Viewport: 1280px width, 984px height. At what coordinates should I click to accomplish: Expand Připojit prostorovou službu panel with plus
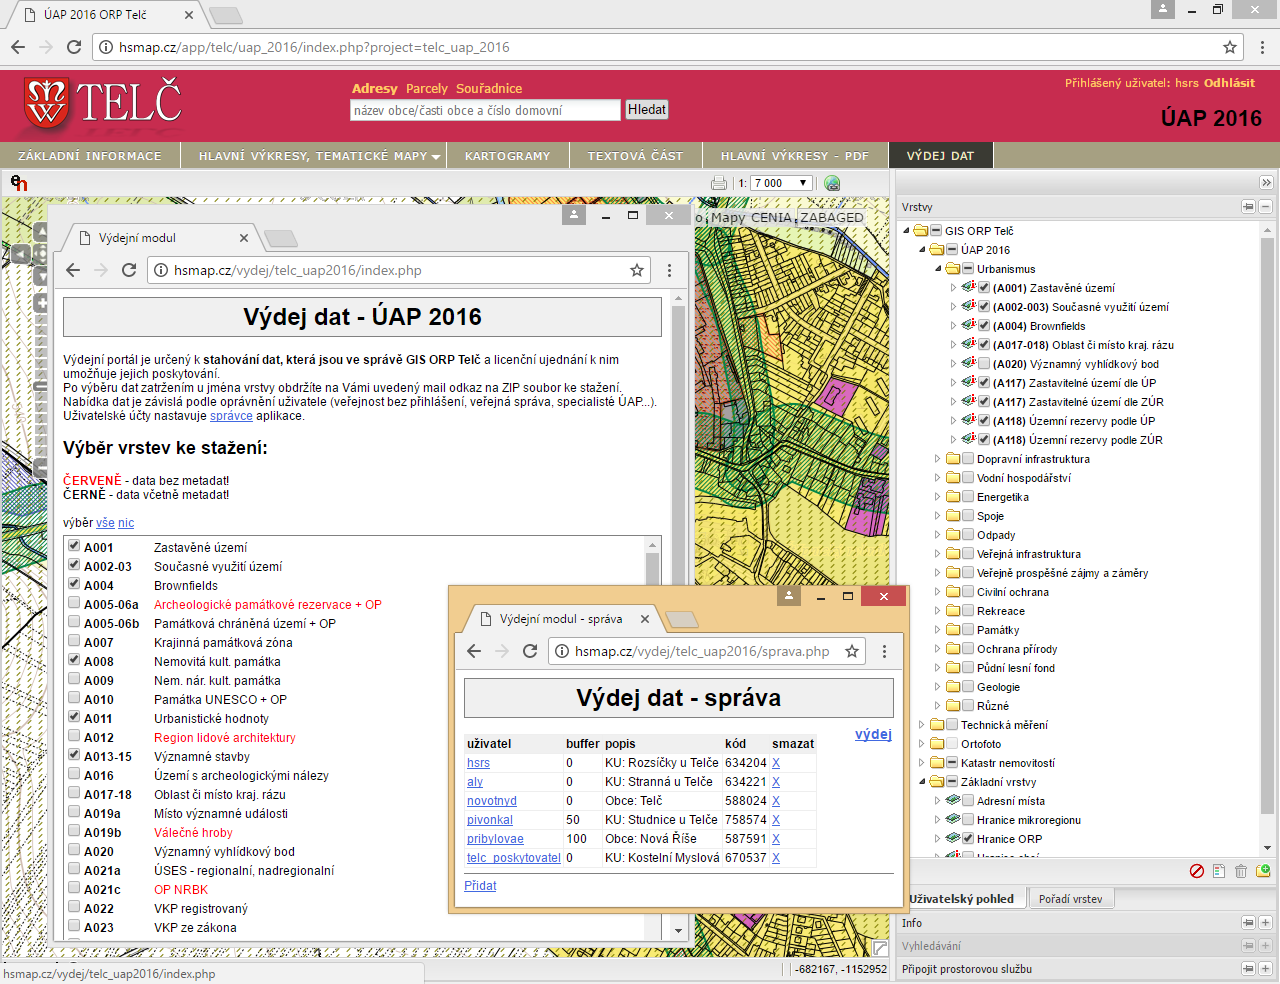[1265, 969]
